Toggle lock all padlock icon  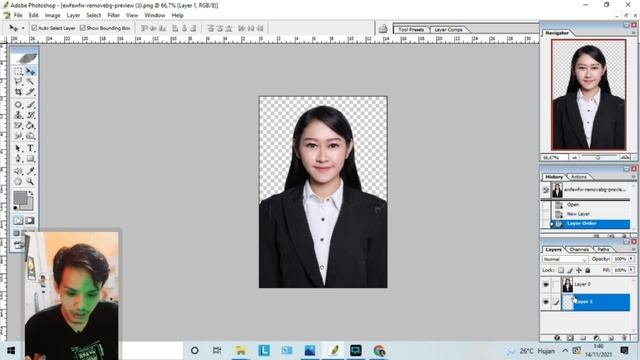point(588,270)
